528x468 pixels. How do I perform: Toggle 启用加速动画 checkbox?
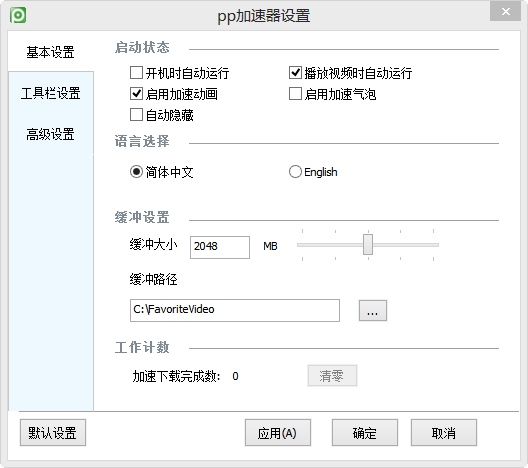point(136,94)
